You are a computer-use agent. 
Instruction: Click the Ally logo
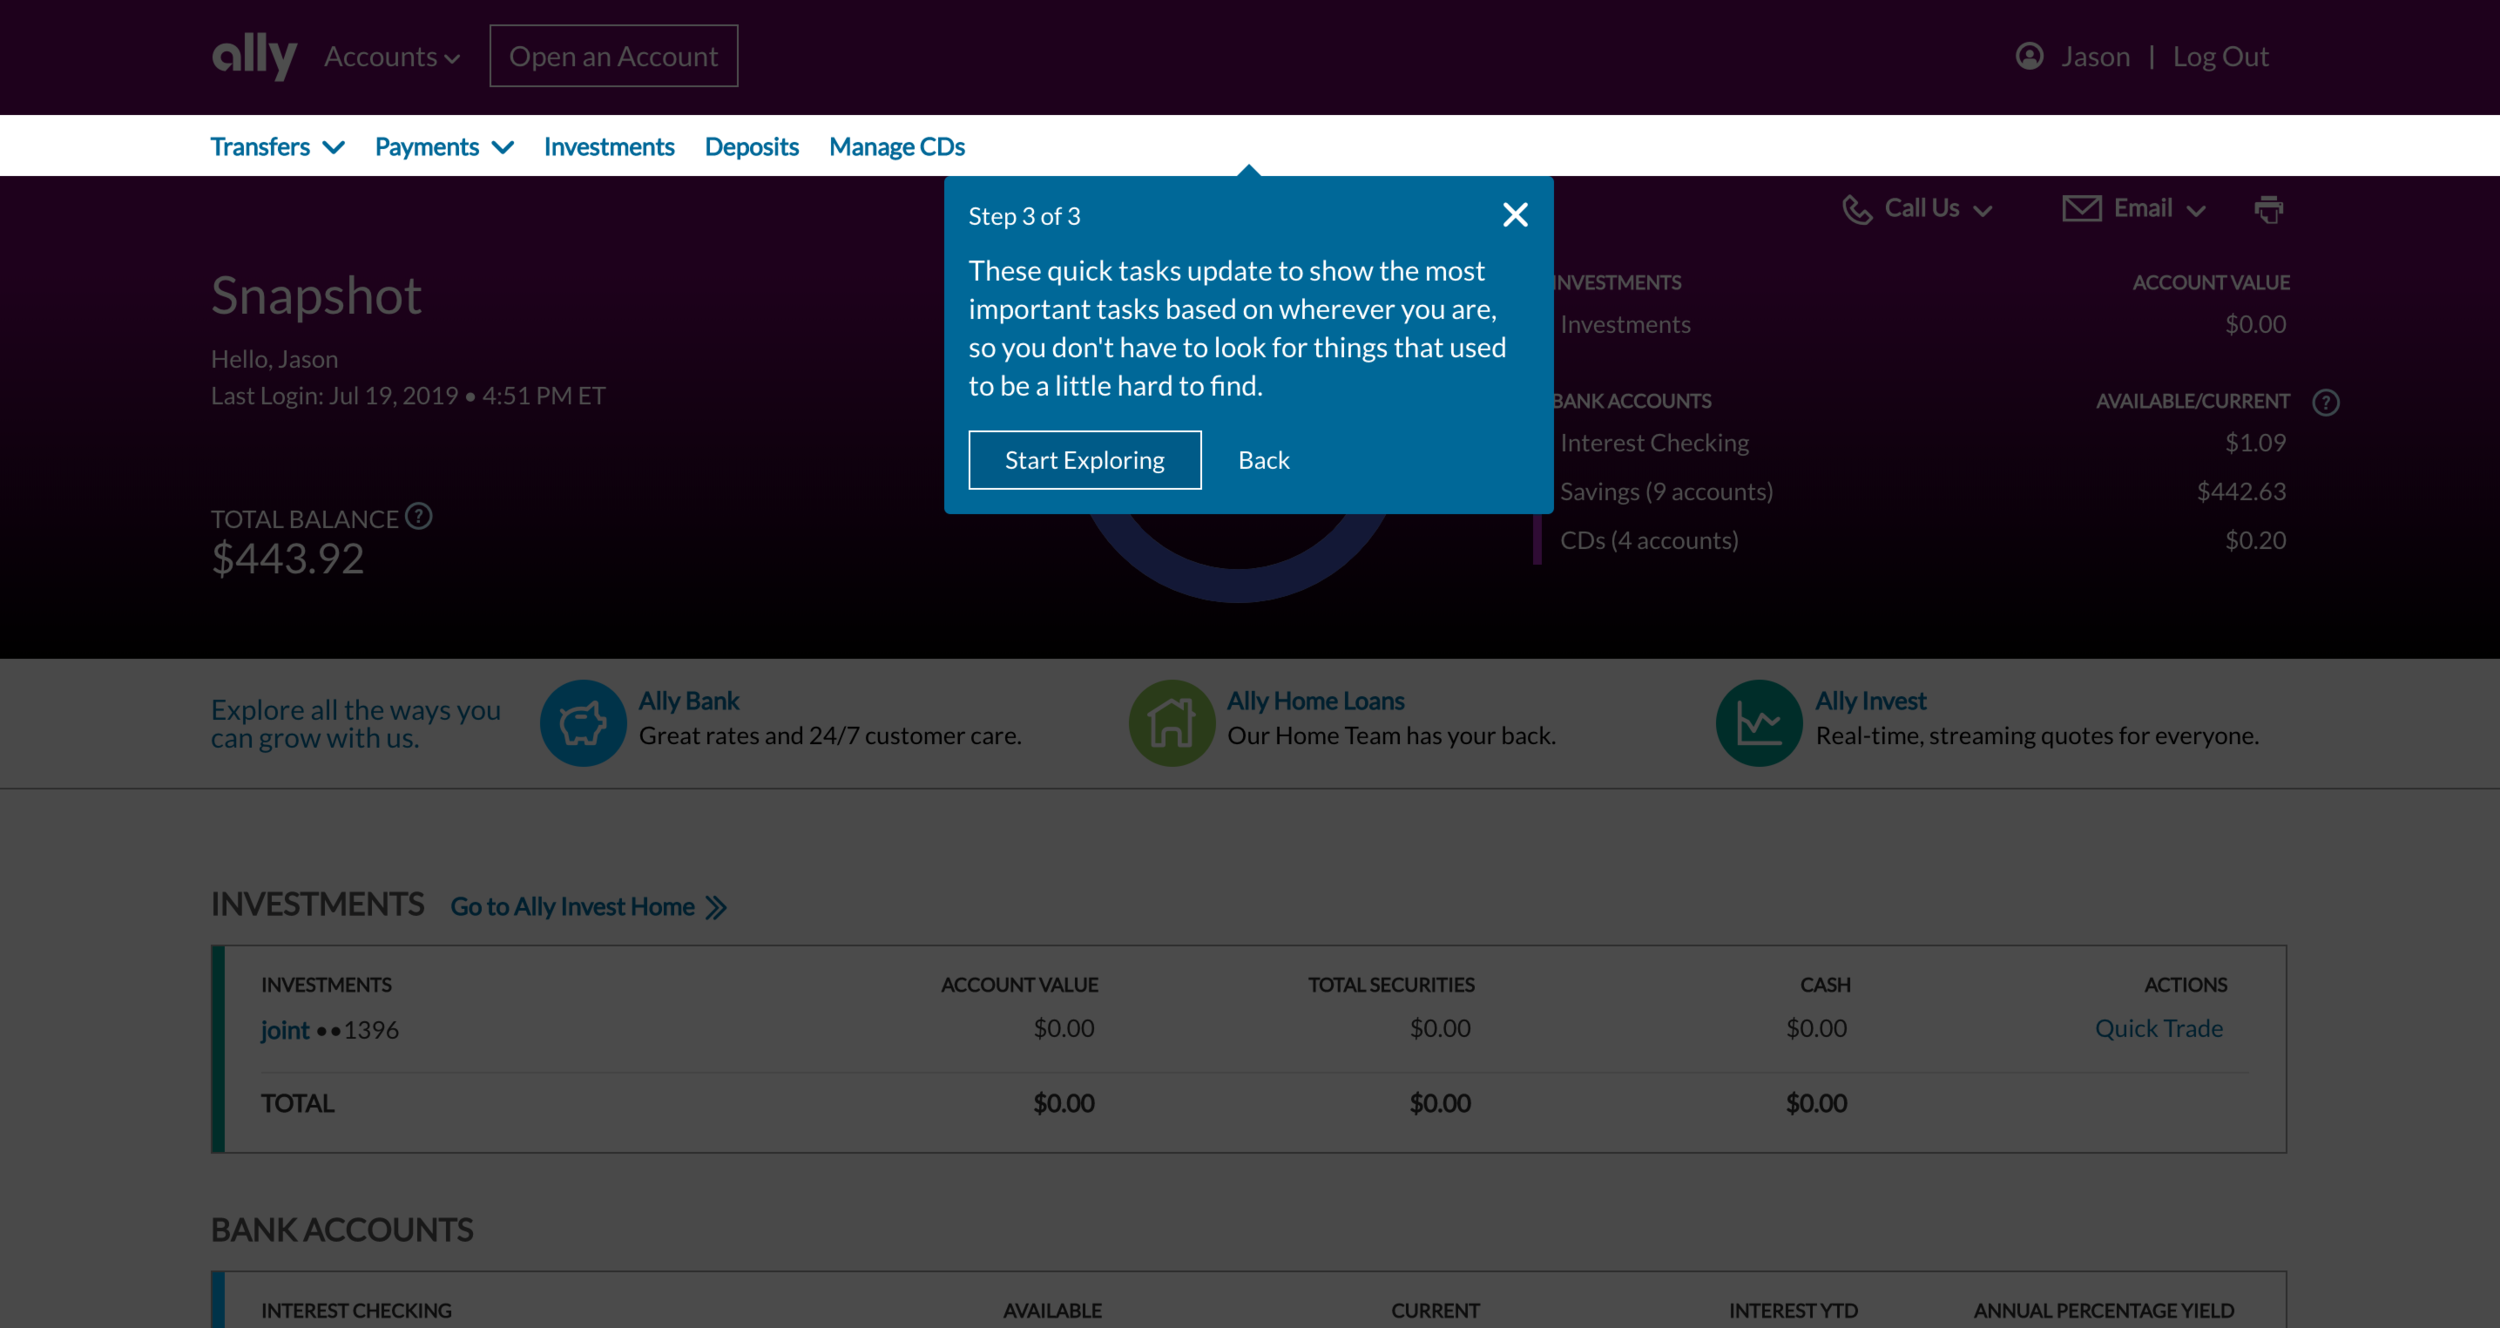coord(254,55)
